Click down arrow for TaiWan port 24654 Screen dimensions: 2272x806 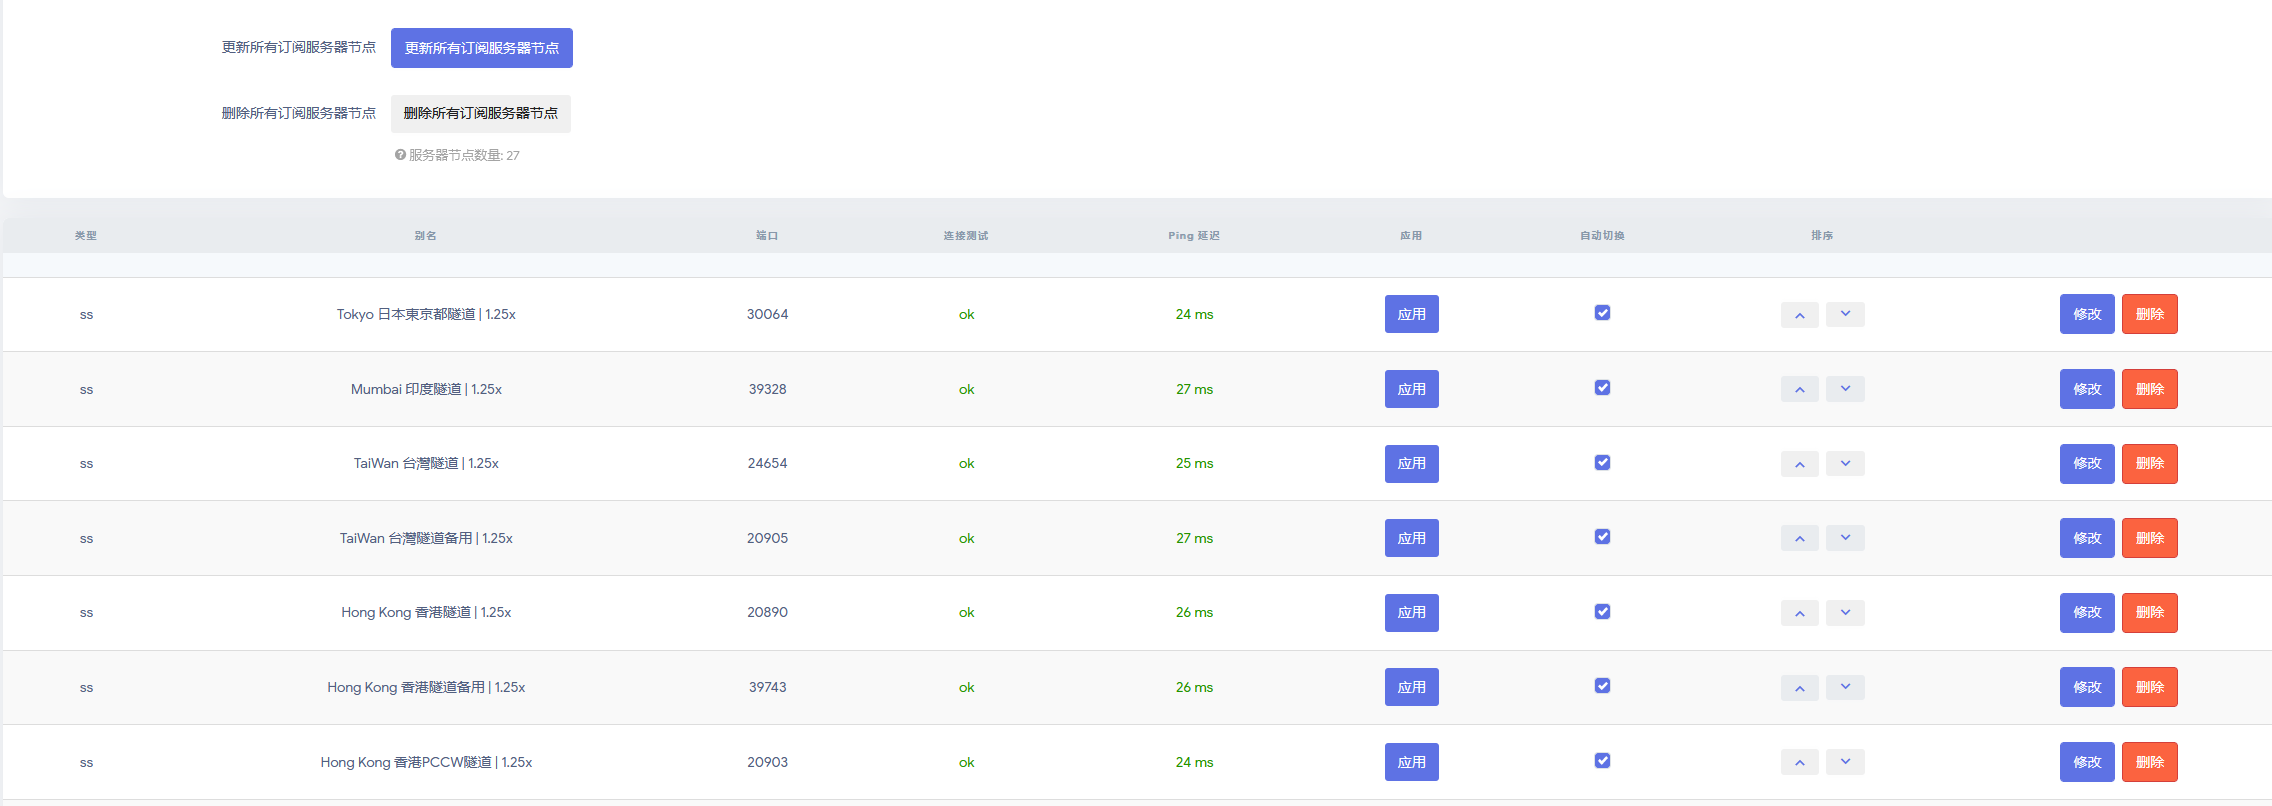(1845, 464)
